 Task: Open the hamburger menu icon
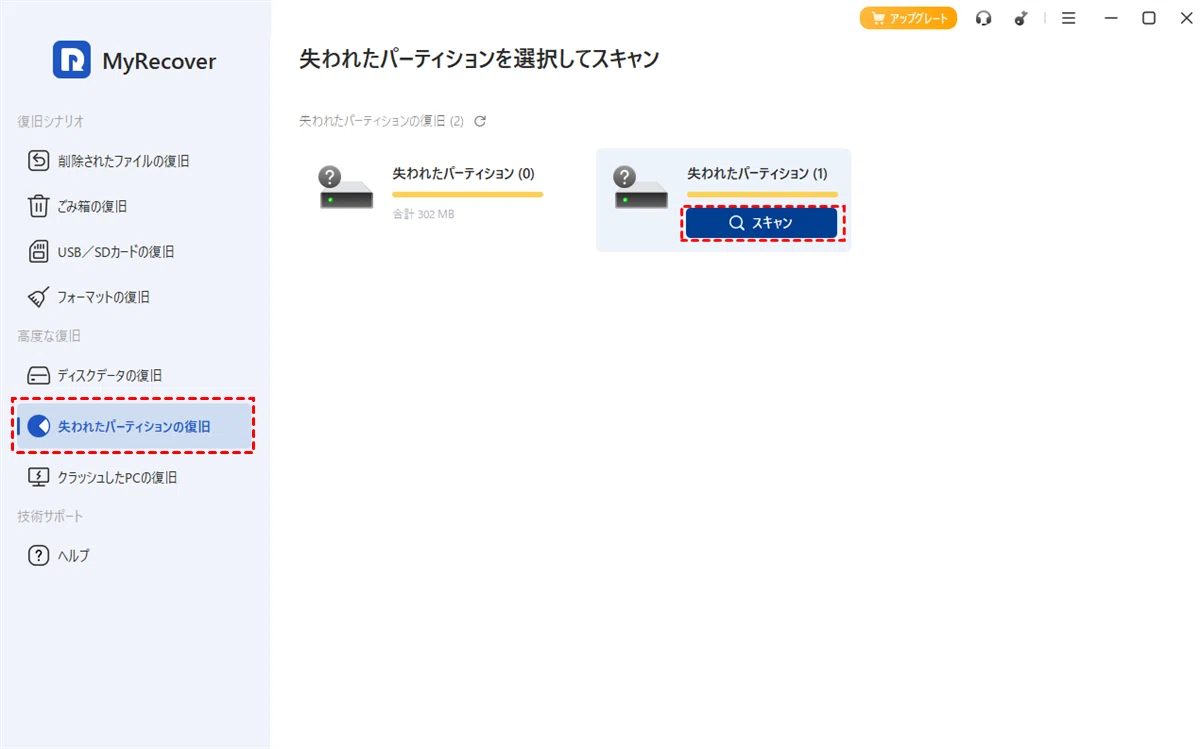point(1069,18)
